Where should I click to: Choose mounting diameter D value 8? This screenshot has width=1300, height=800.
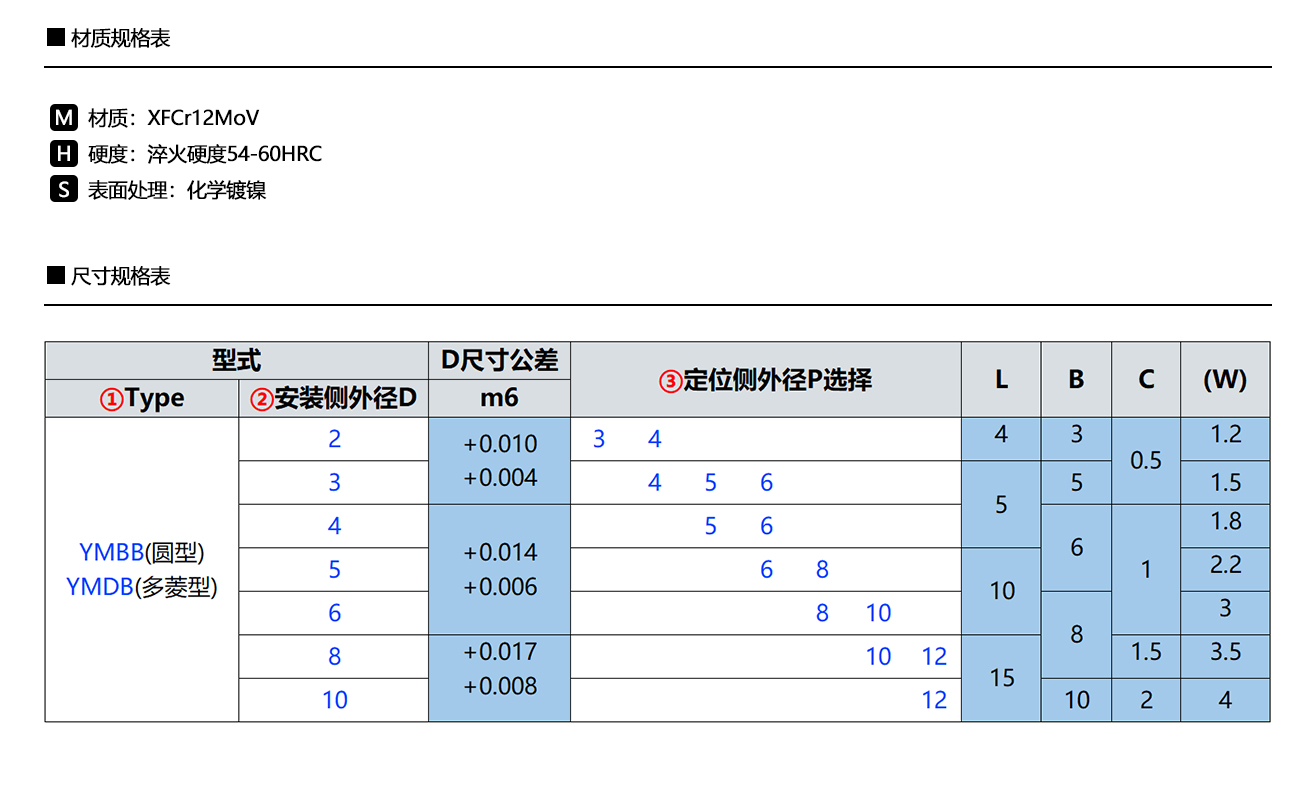334,656
